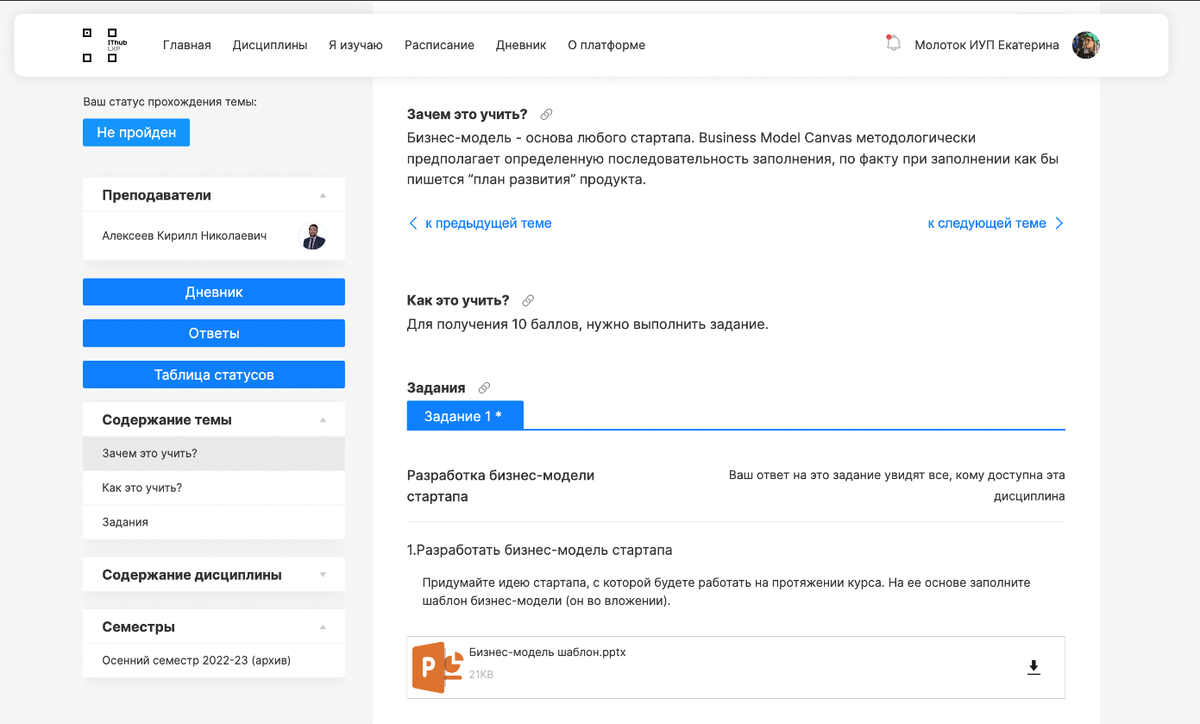Download «Бизнес-модель шаблон.pptx» via the download icon
The height and width of the screenshot is (724, 1200).
click(x=1034, y=666)
